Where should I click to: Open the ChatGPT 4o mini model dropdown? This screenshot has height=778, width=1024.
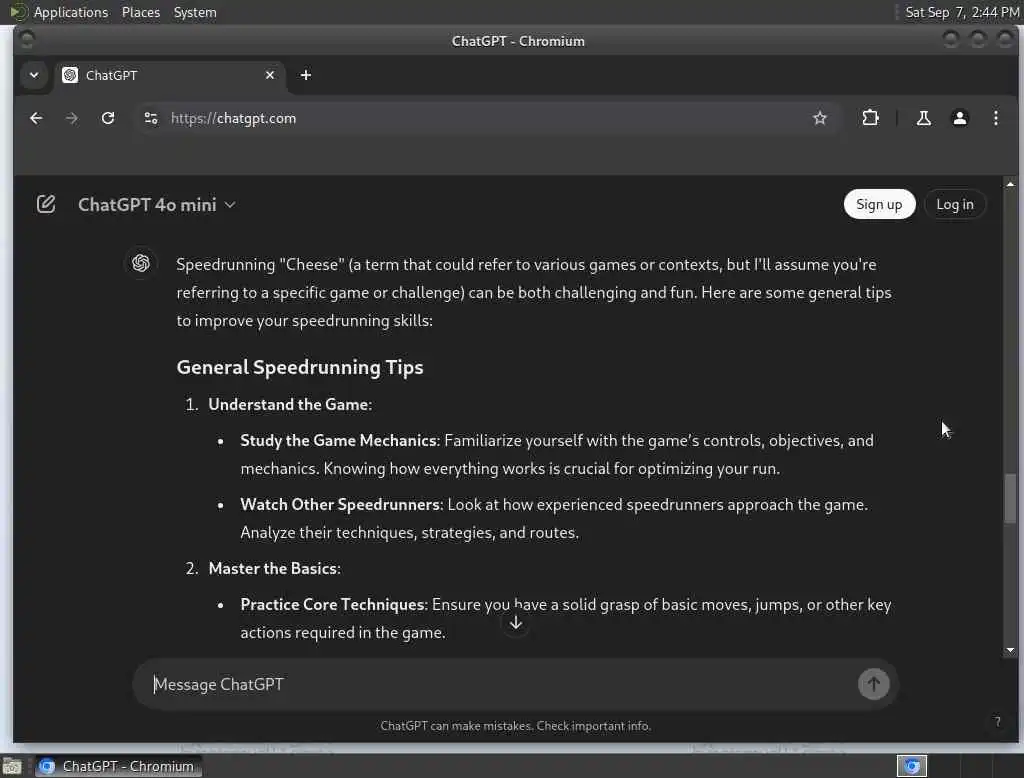157,205
